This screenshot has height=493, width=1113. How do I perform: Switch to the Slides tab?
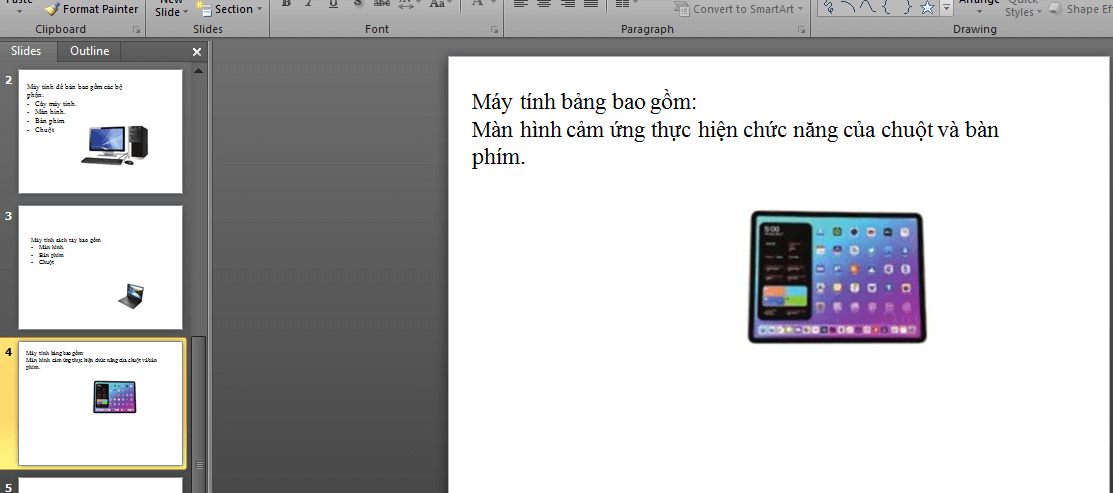(x=29, y=51)
